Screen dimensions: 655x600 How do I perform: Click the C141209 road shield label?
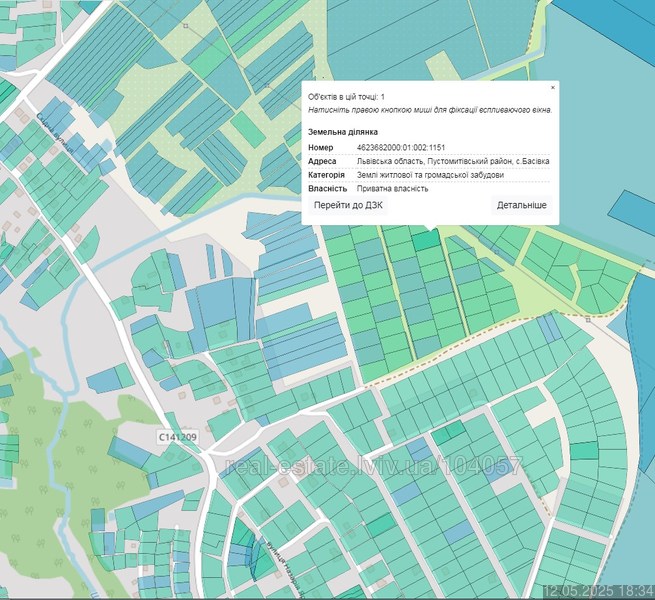pyautogui.click(x=178, y=437)
